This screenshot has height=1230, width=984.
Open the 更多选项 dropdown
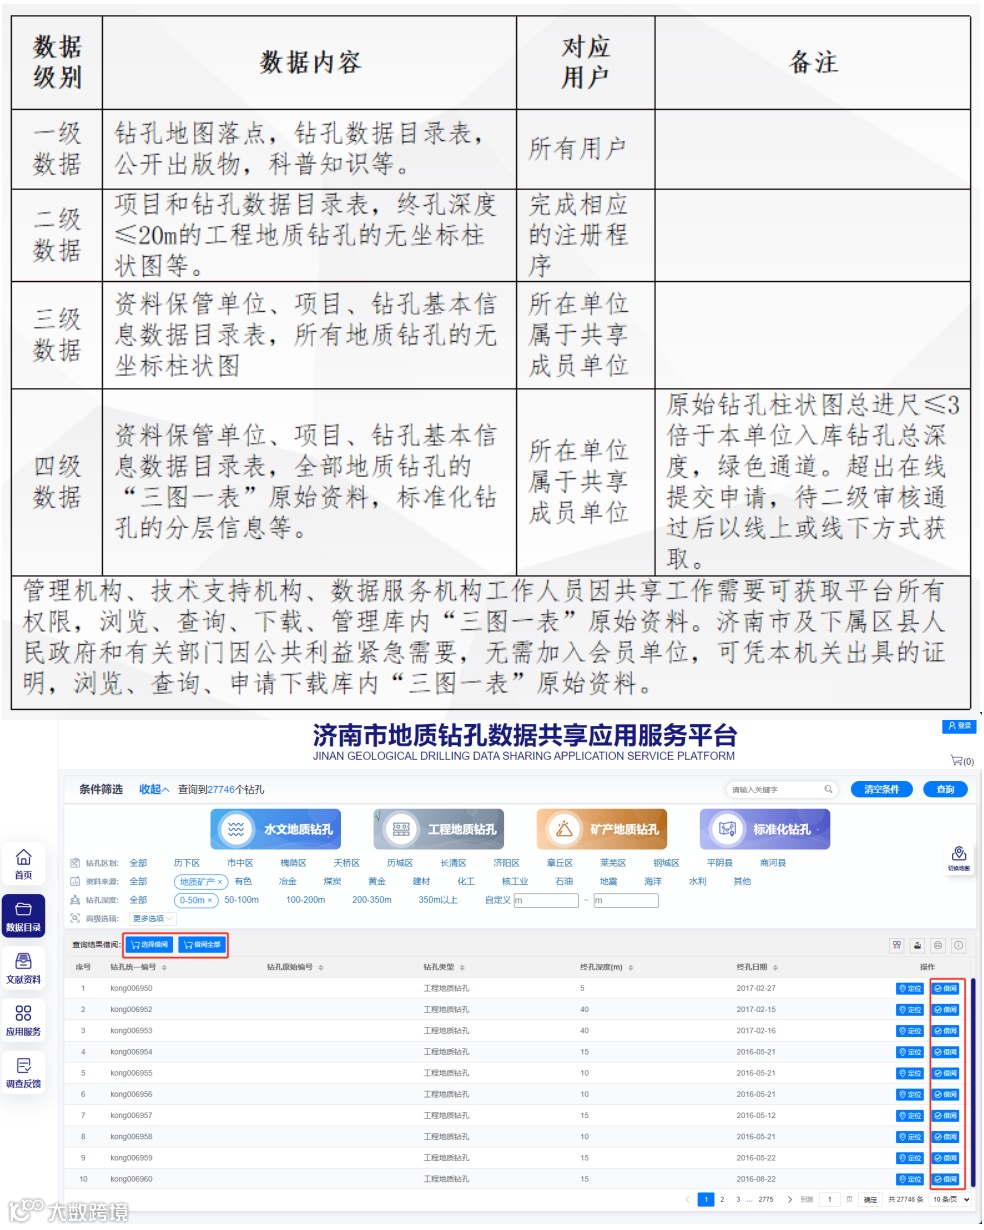[x=153, y=918]
